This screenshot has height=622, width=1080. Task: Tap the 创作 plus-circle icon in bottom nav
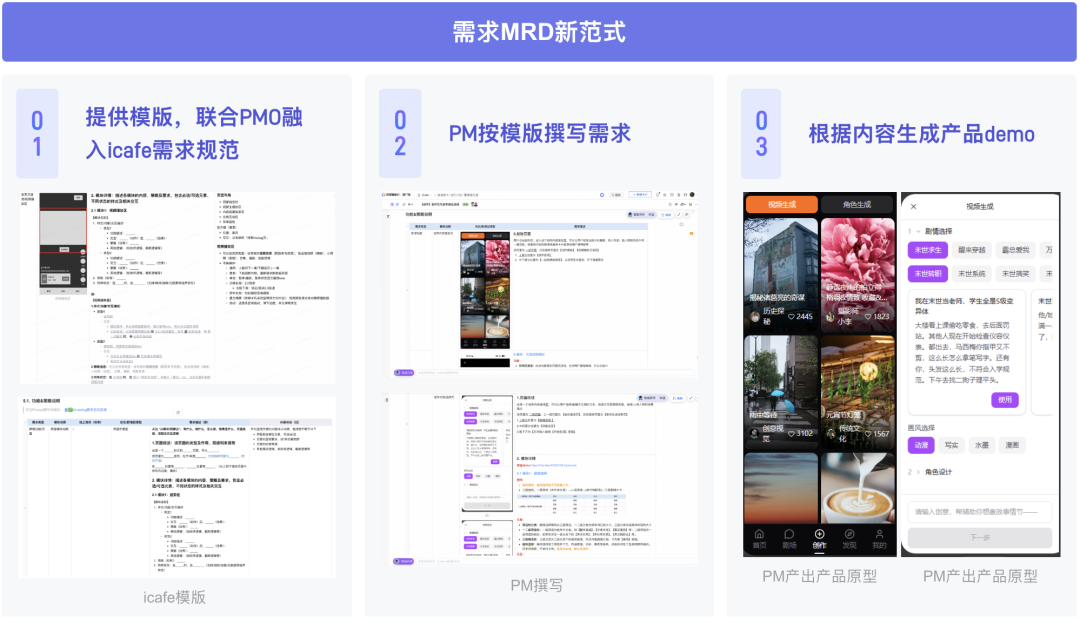click(819, 535)
